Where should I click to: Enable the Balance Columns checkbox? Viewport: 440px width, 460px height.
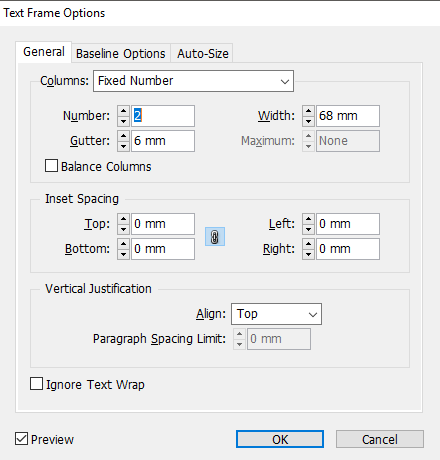(x=51, y=166)
